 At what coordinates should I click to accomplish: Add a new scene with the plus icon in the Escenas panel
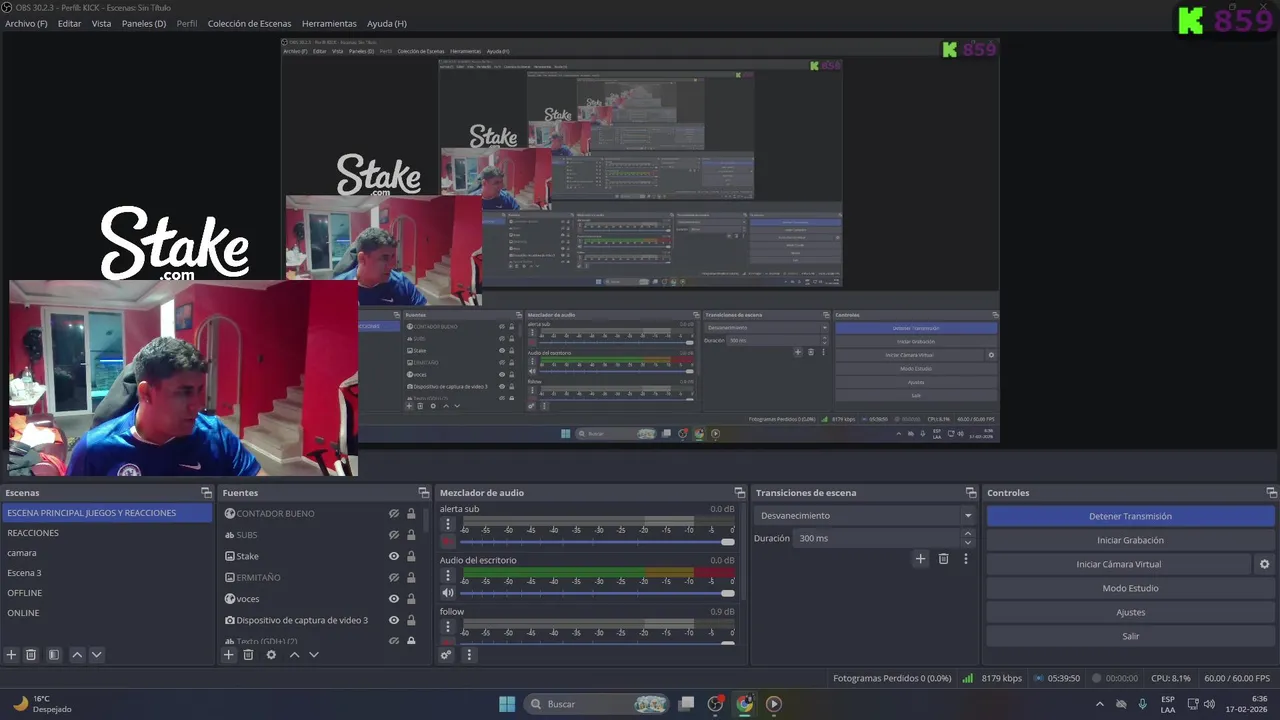pyautogui.click(x=12, y=655)
